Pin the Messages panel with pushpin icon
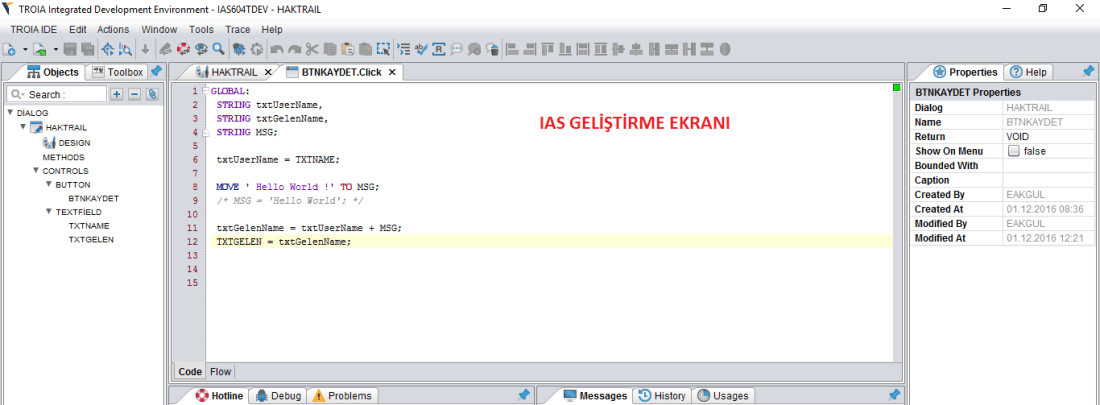This screenshot has height=405, width=1100. click(x=893, y=395)
